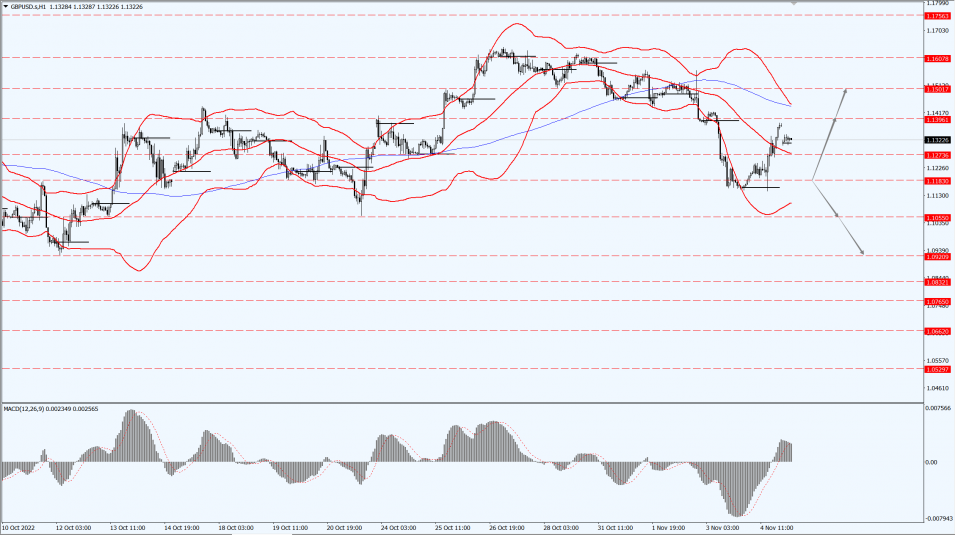Image resolution: width=955 pixels, height=535 pixels.
Task: Click the 1.12736 red level label
Action: (x=937, y=155)
